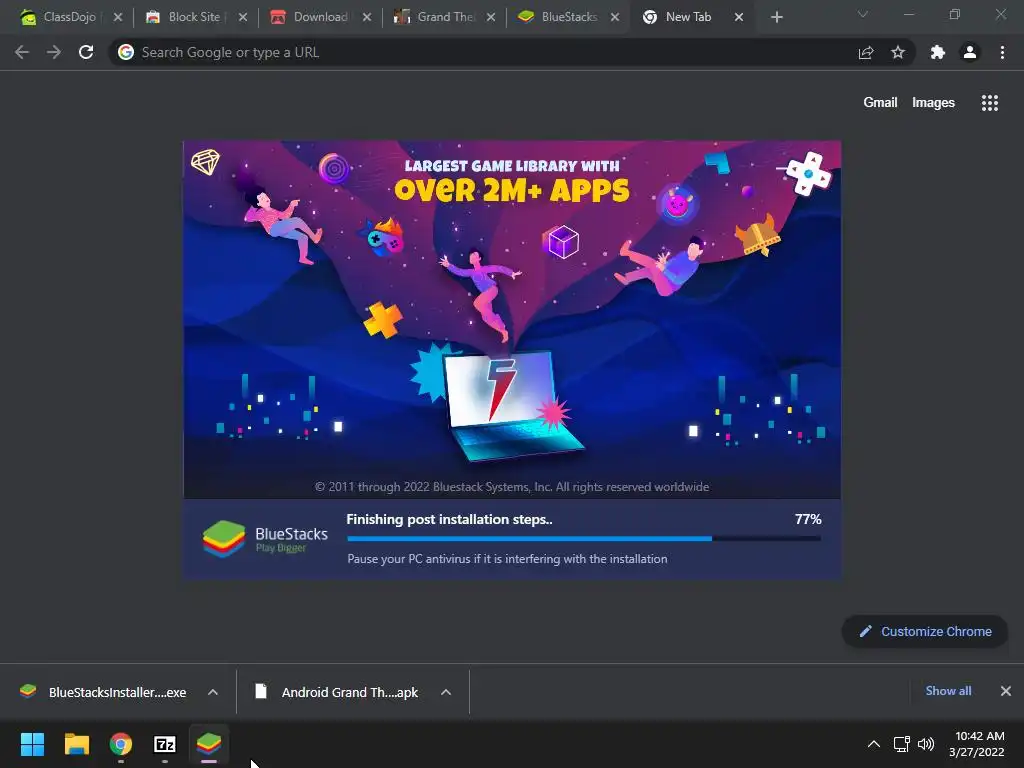Open the tab search chevron
This screenshot has height=768, width=1024.
click(x=863, y=14)
